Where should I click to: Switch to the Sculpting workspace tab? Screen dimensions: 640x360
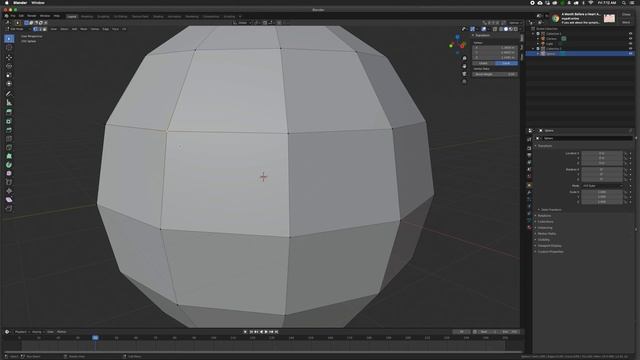(x=103, y=17)
